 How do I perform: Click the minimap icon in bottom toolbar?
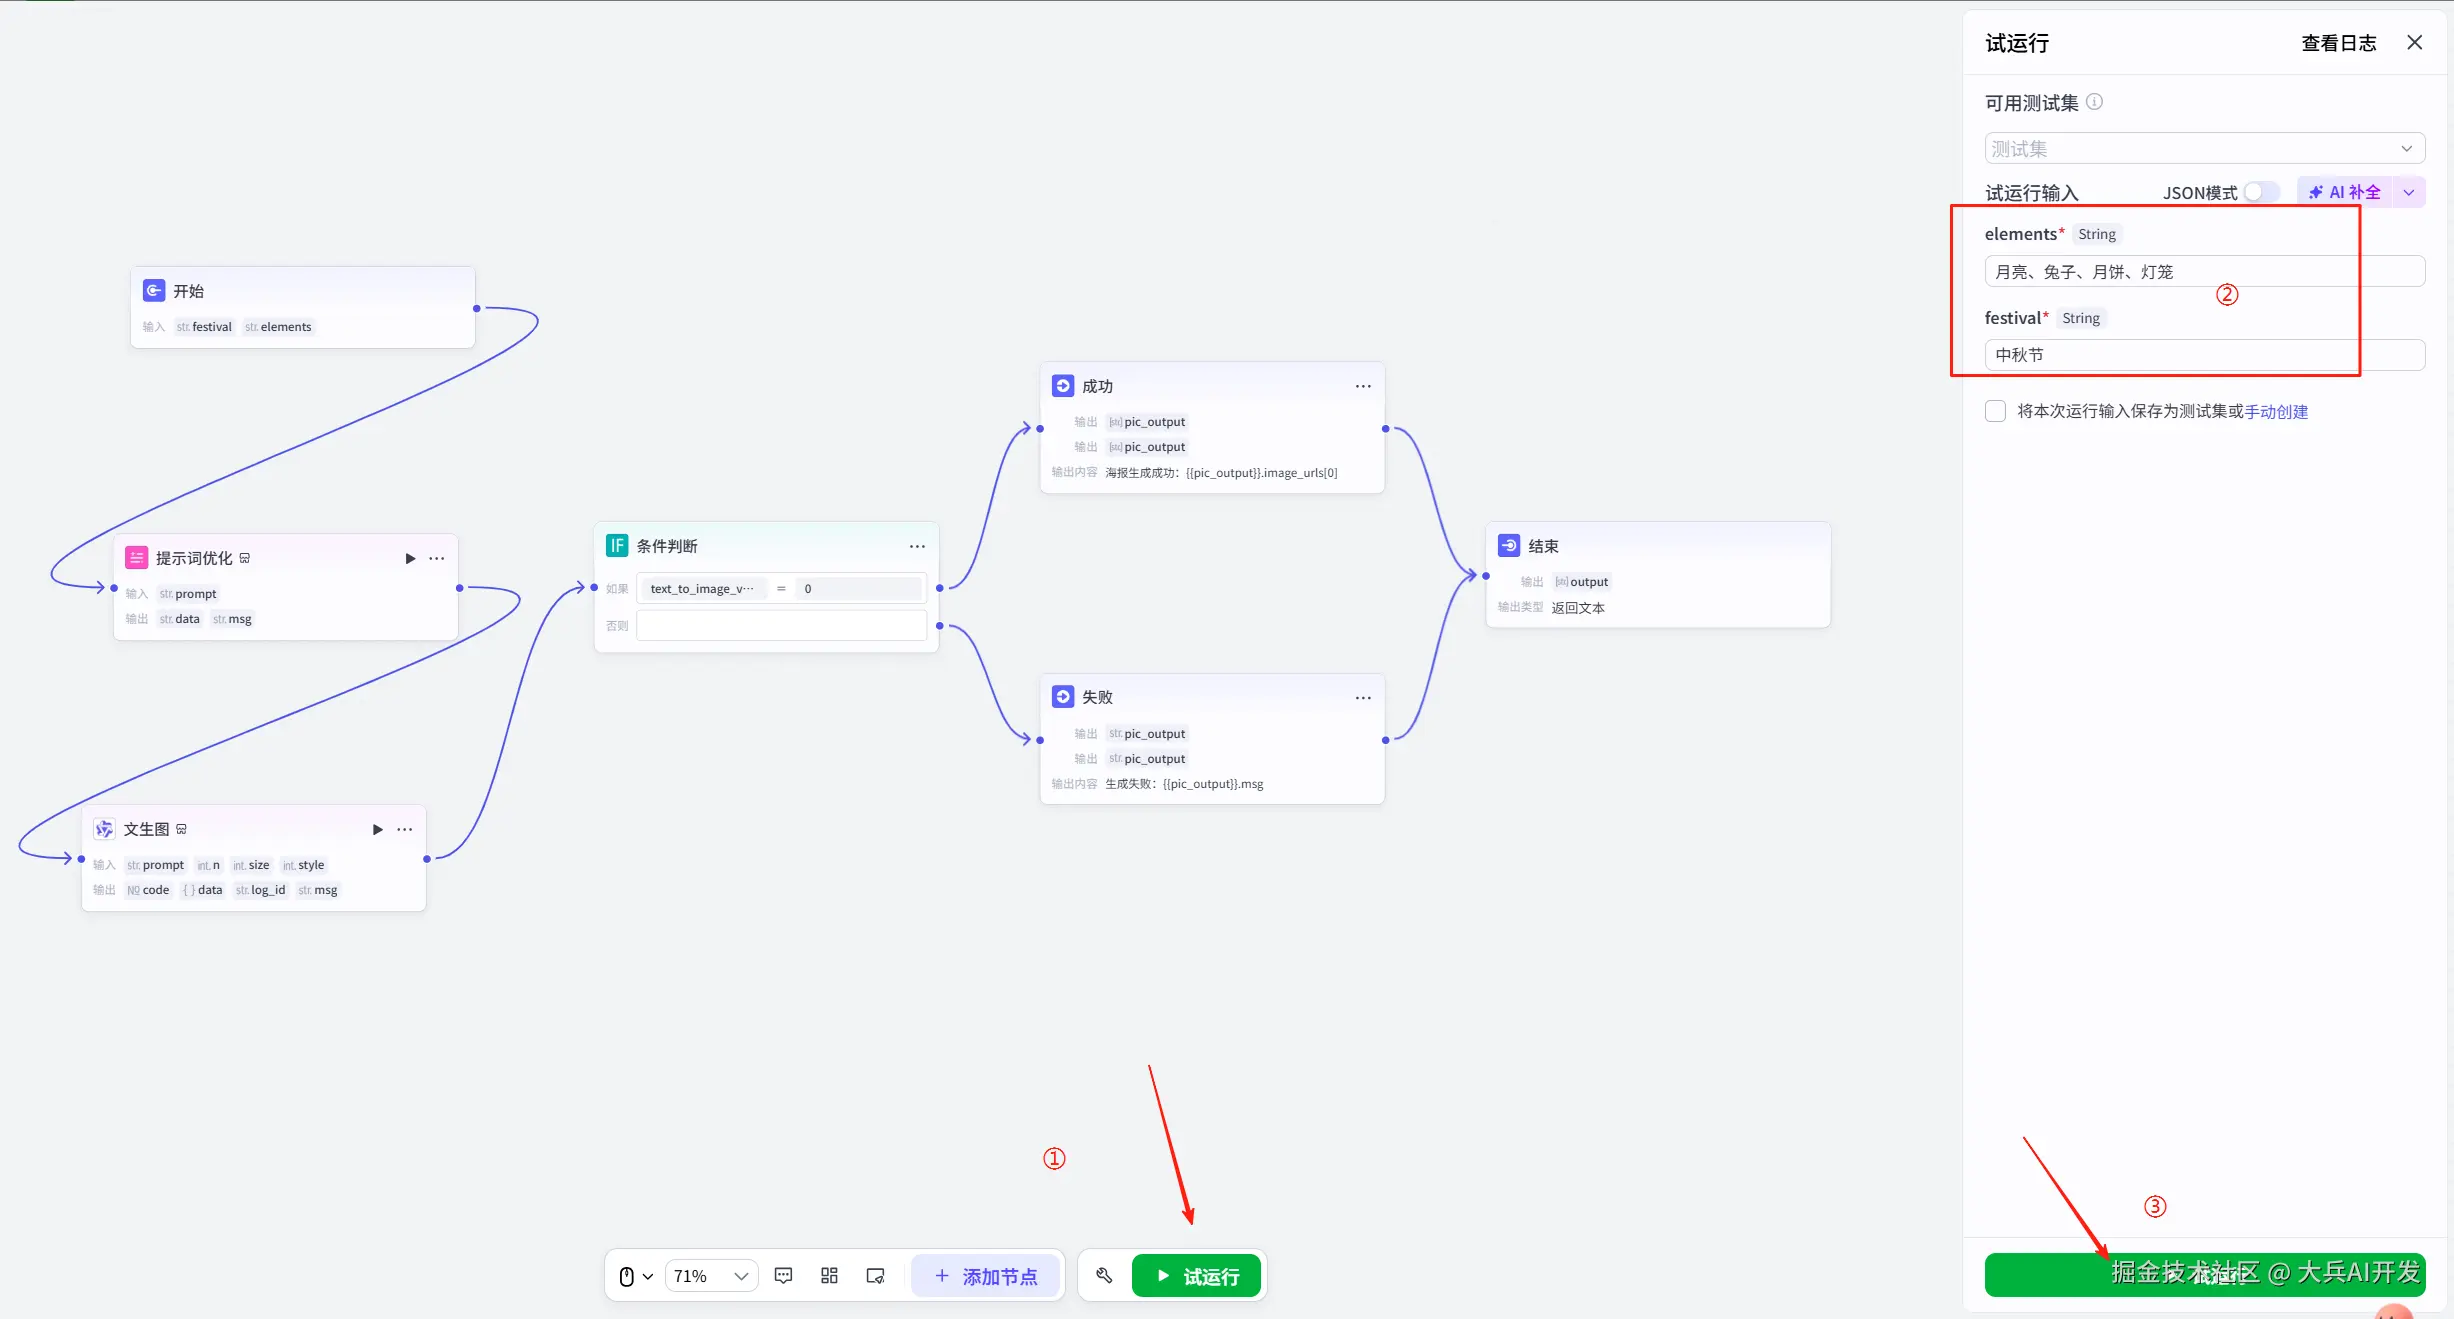[875, 1275]
